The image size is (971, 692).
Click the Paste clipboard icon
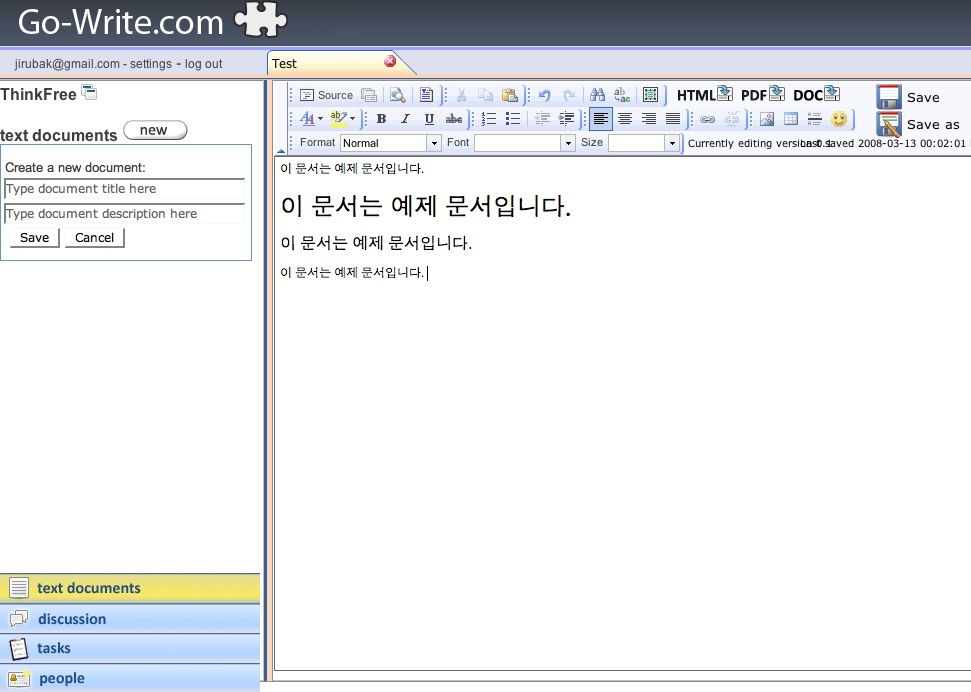point(510,95)
